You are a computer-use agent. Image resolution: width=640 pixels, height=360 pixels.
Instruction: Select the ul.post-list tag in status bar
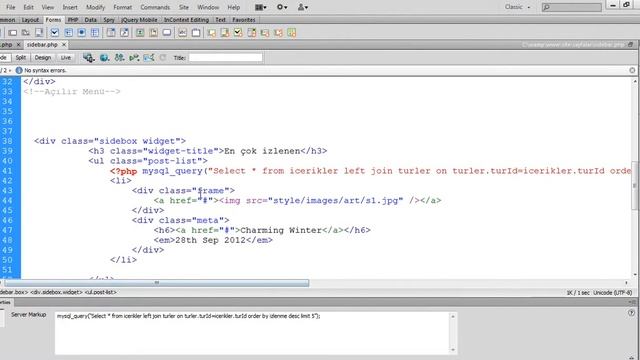pos(101,292)
